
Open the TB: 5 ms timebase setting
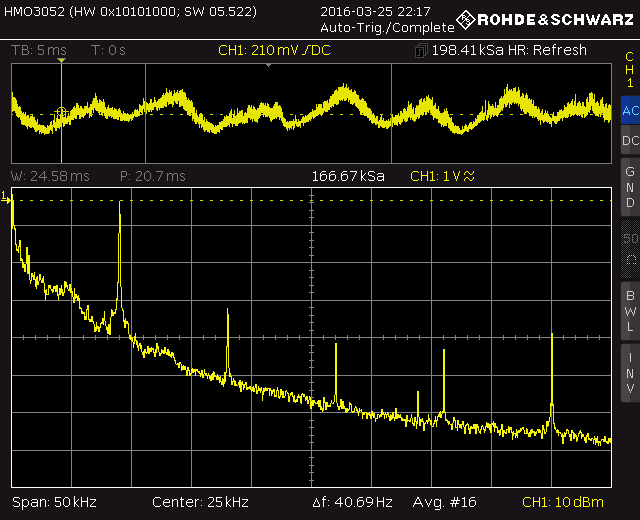point(38,50)
